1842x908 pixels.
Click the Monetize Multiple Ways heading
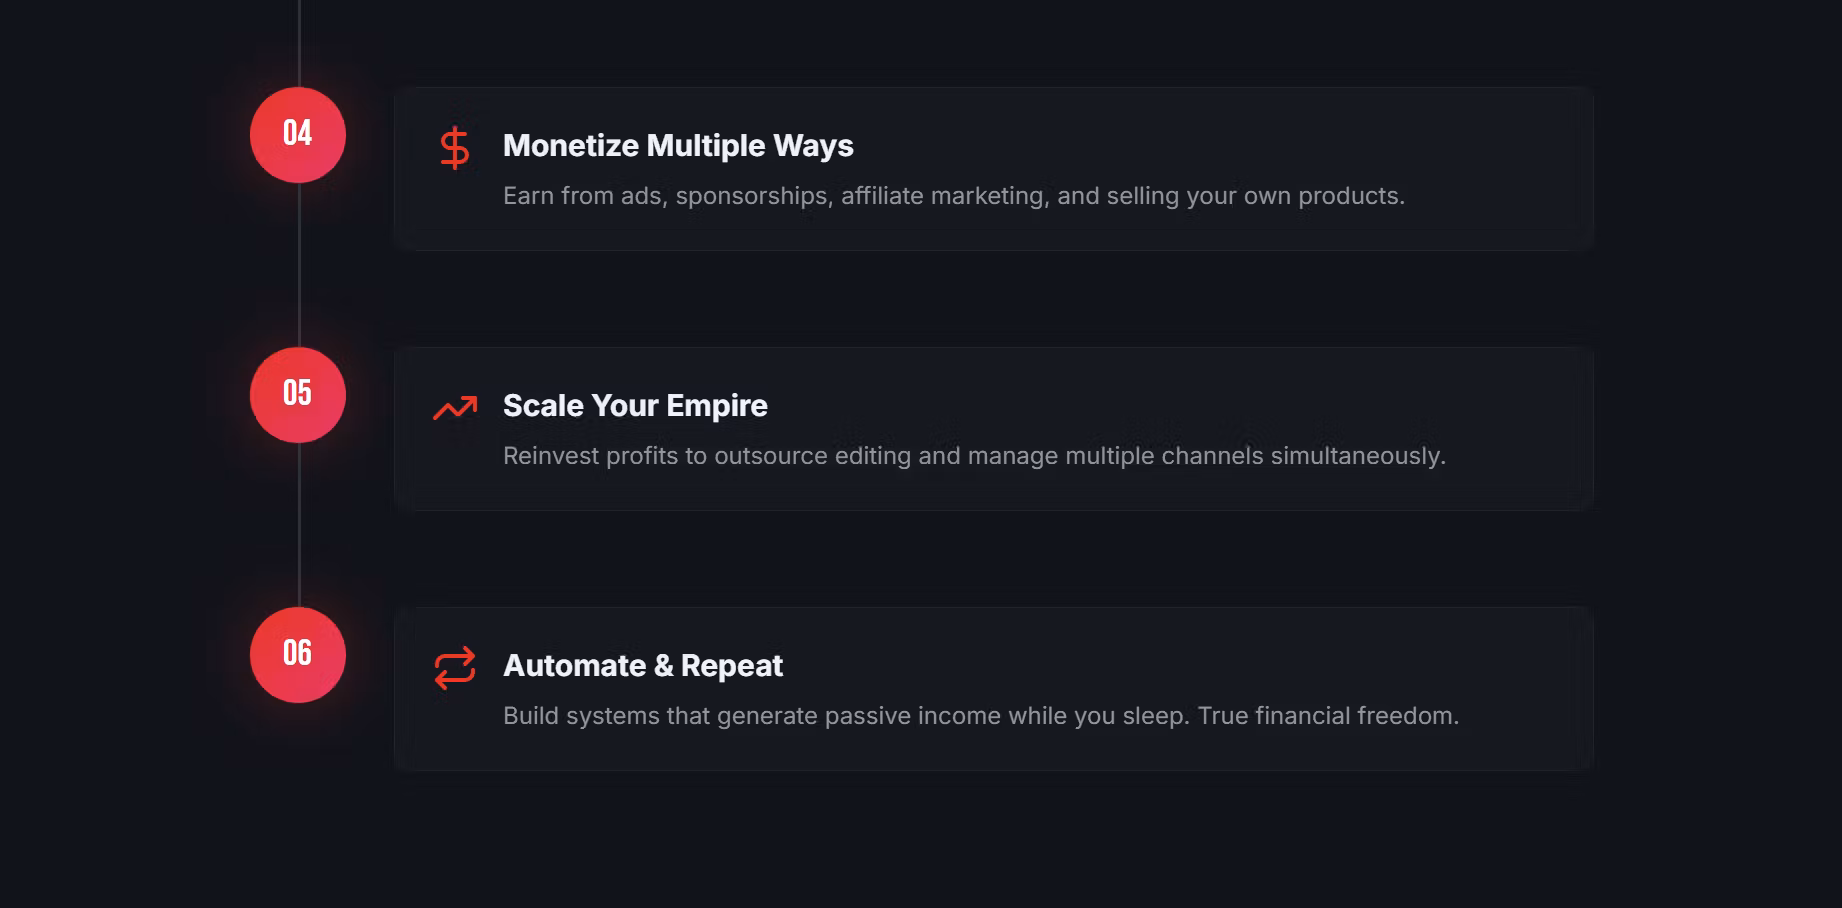(678, 146)
